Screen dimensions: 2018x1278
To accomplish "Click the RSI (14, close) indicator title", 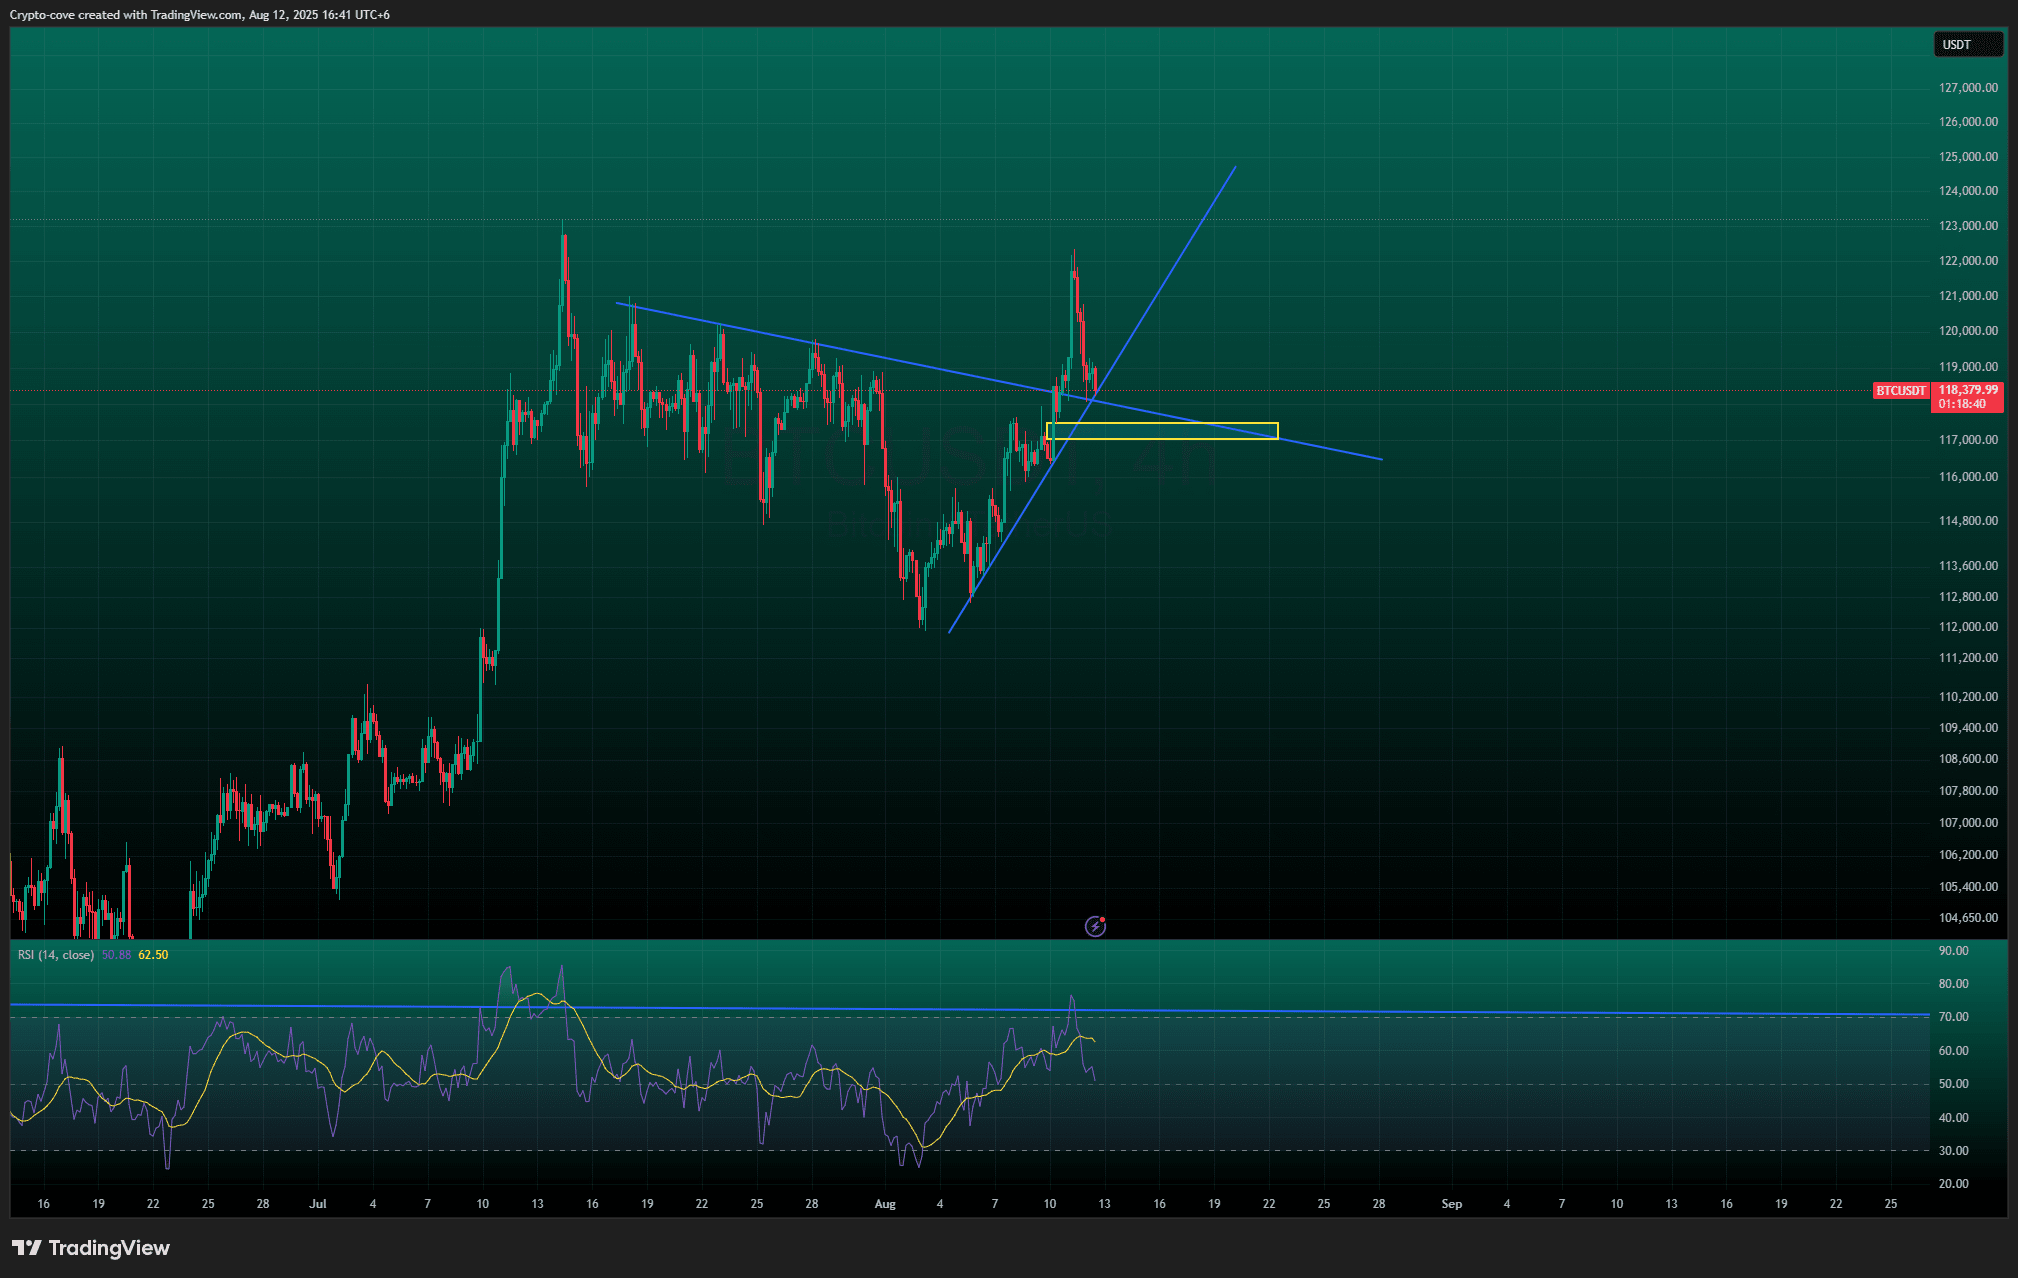I will tap(56, 955).
